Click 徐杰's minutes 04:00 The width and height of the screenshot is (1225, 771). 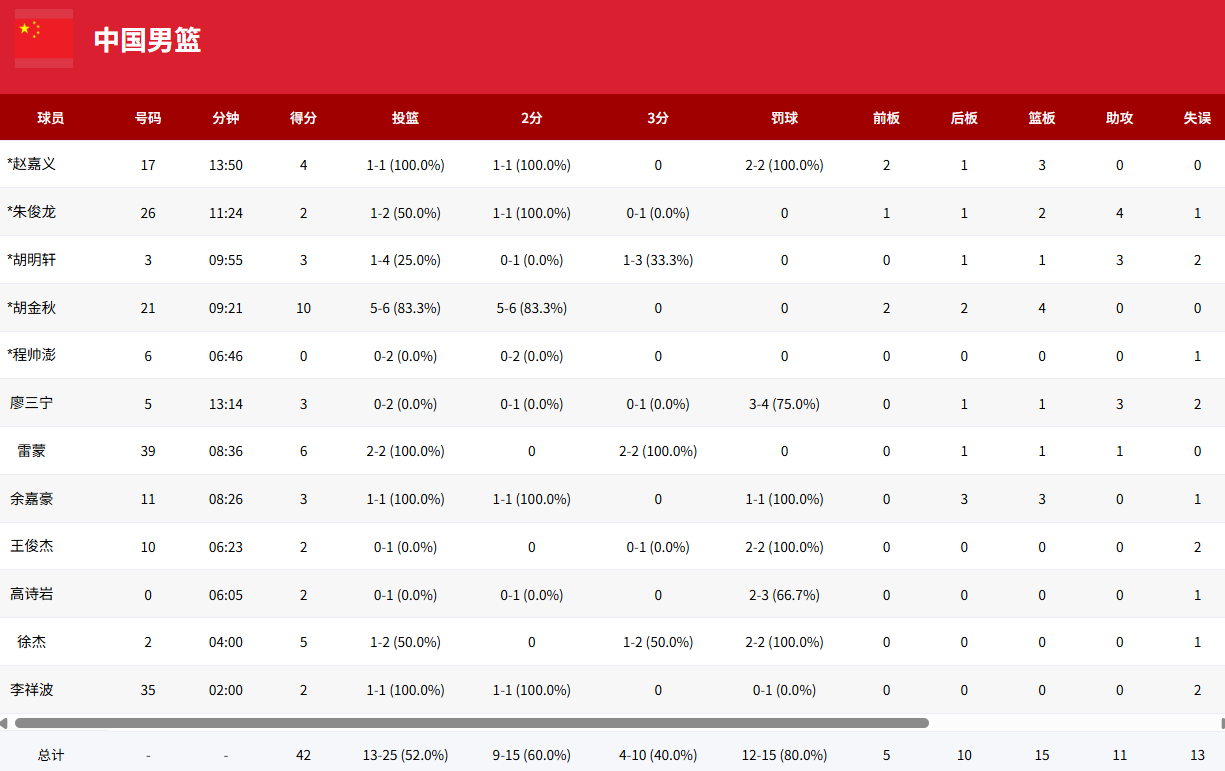(x=226, y=642)
